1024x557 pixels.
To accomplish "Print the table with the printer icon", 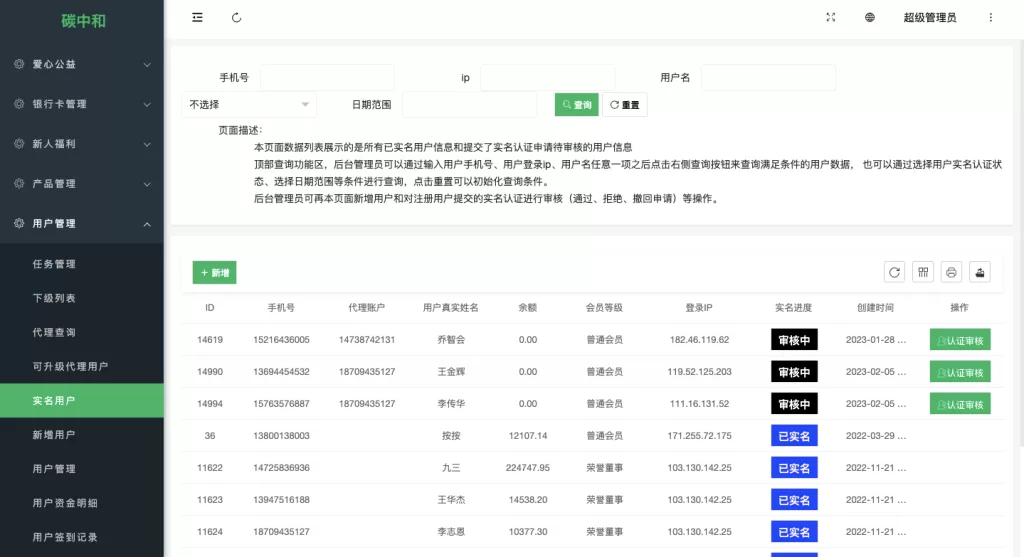I will point(952,272).
